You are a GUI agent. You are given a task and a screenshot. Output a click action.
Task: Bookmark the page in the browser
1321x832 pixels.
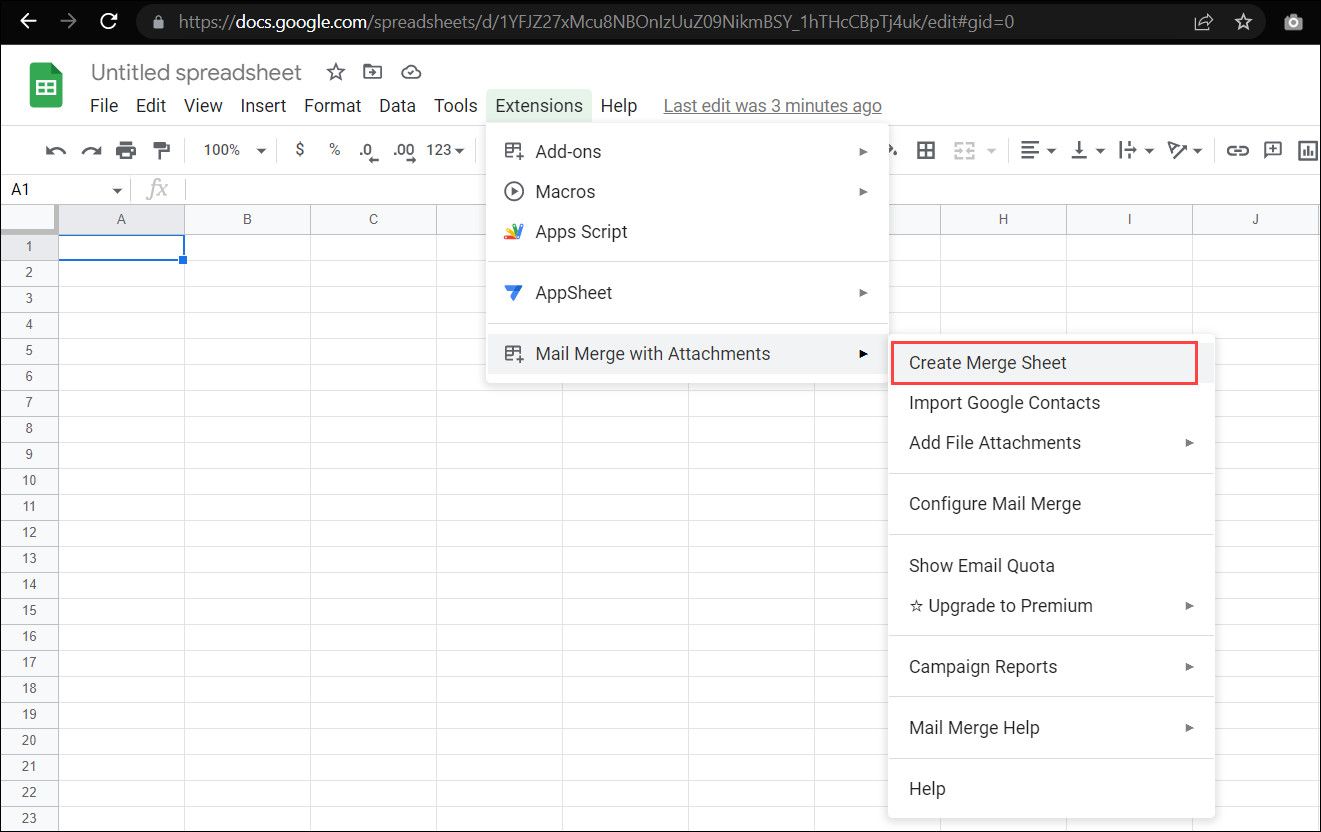pos(1244,21)
